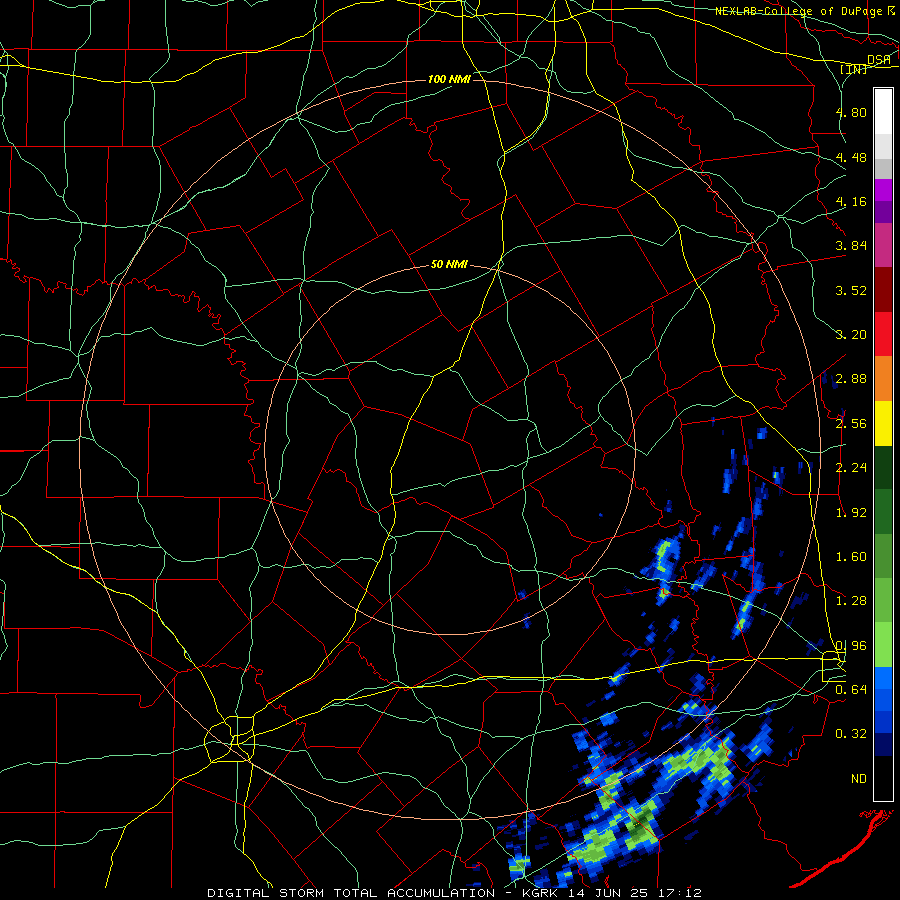Click the 0.32 legend value

[x=851, y=734]
